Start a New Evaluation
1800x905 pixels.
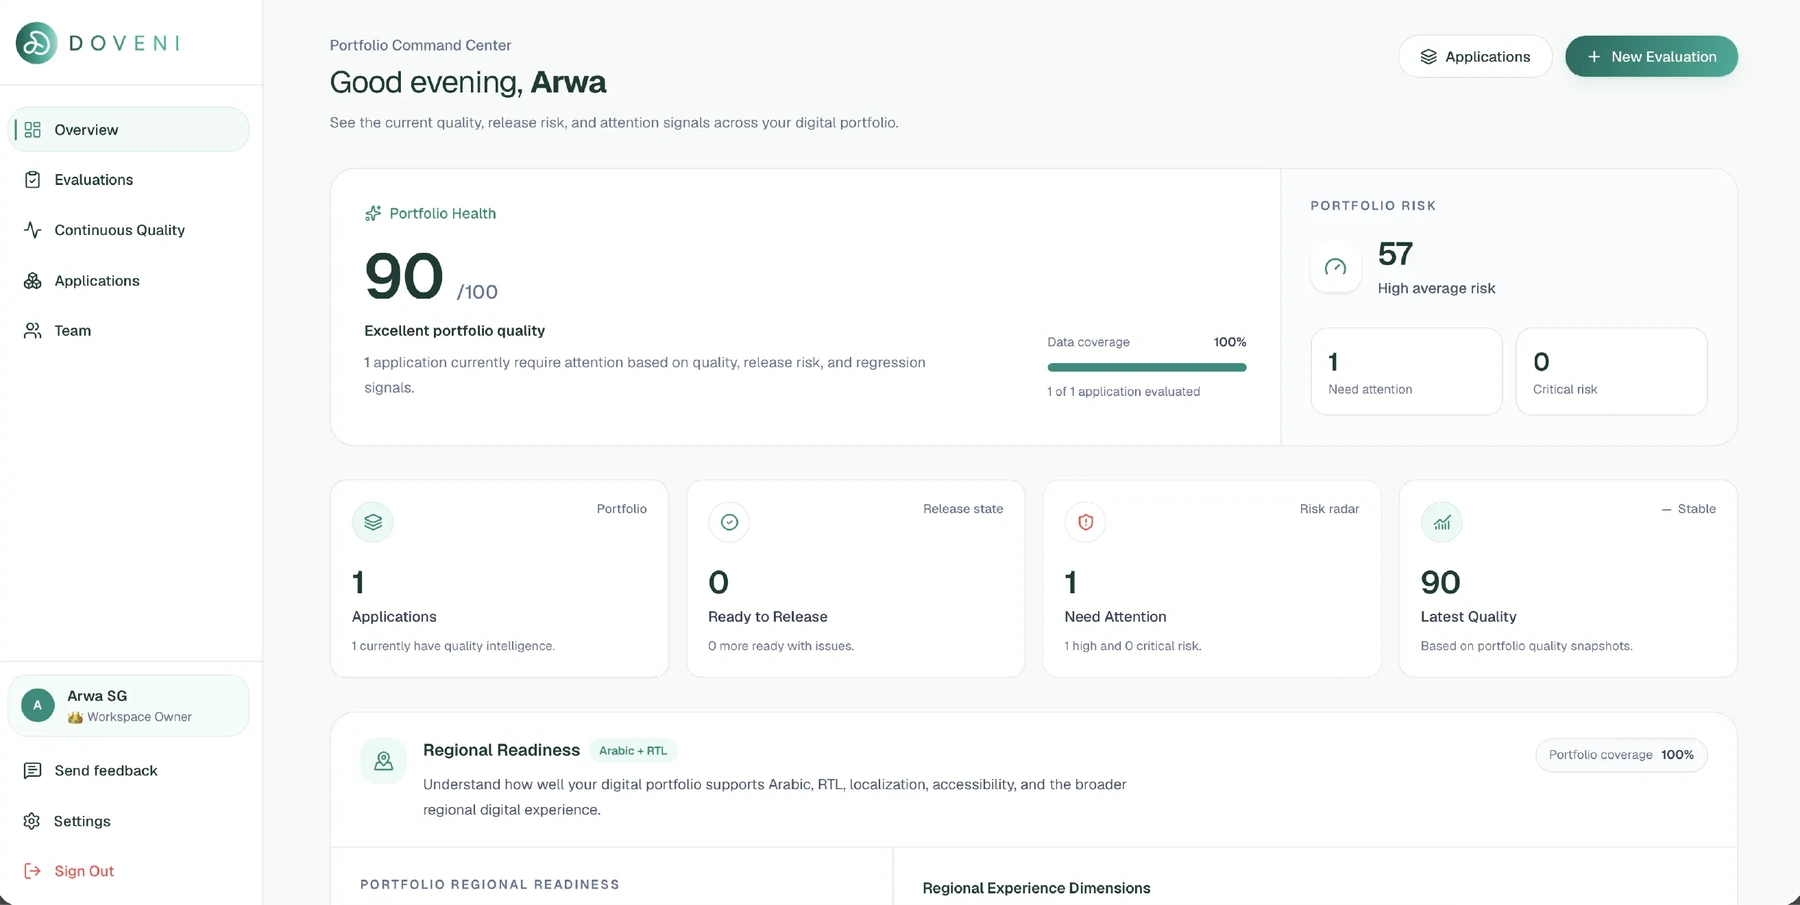point(1651,57)
